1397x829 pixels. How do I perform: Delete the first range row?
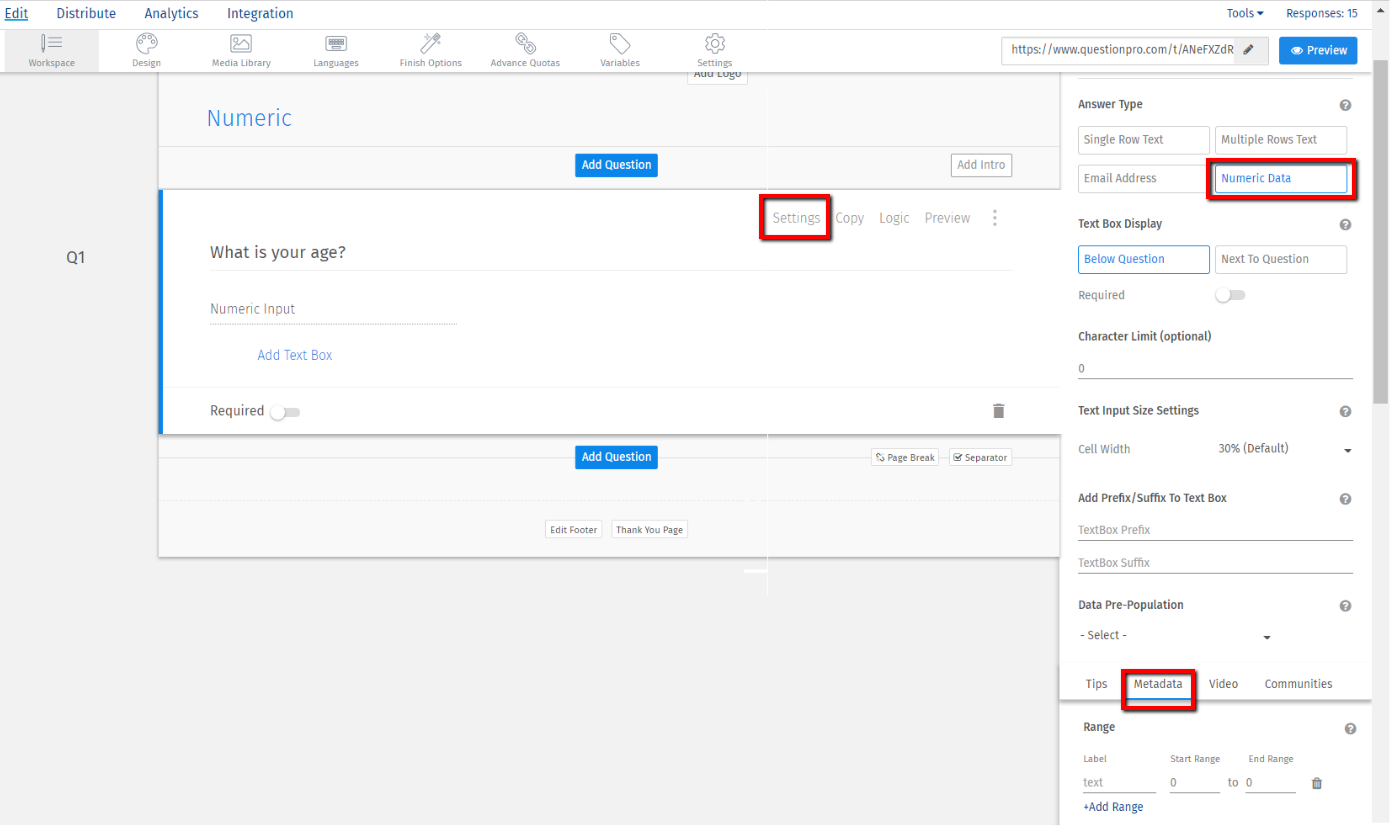click(1316, 783)
